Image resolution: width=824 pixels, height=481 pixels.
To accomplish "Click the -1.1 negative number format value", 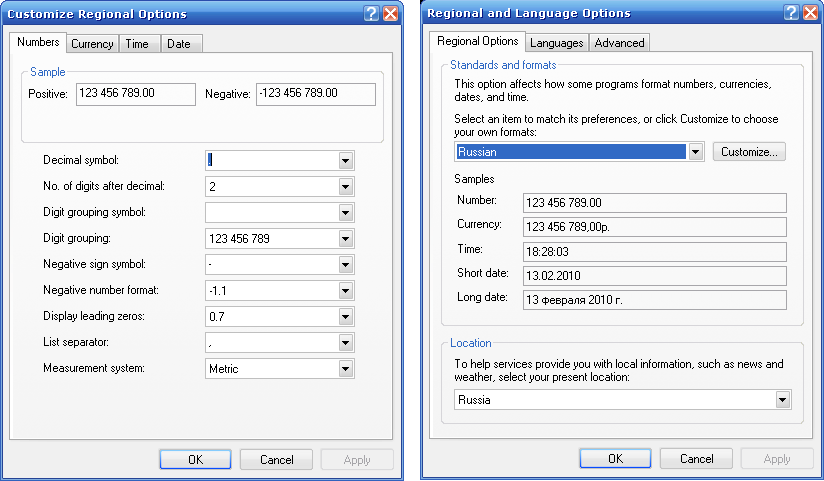I will [x=218, y=291].
